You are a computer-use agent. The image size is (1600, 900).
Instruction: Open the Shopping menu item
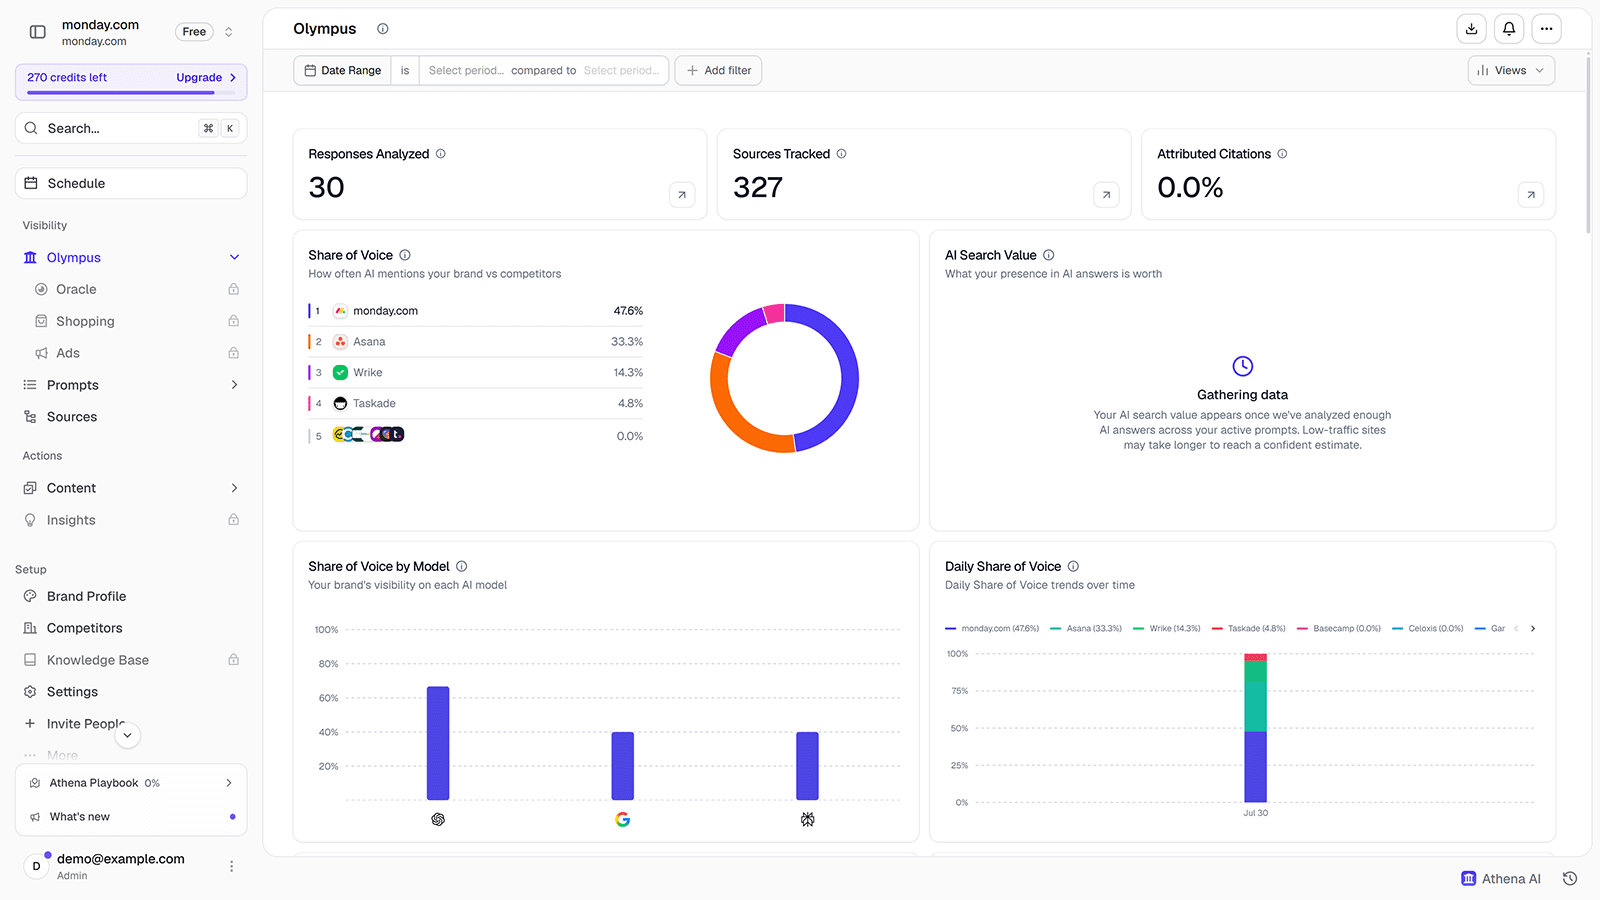coord(85,321)
